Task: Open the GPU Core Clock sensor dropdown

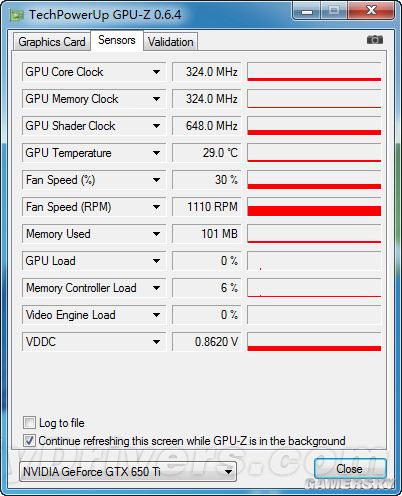Action: (156, 72)
